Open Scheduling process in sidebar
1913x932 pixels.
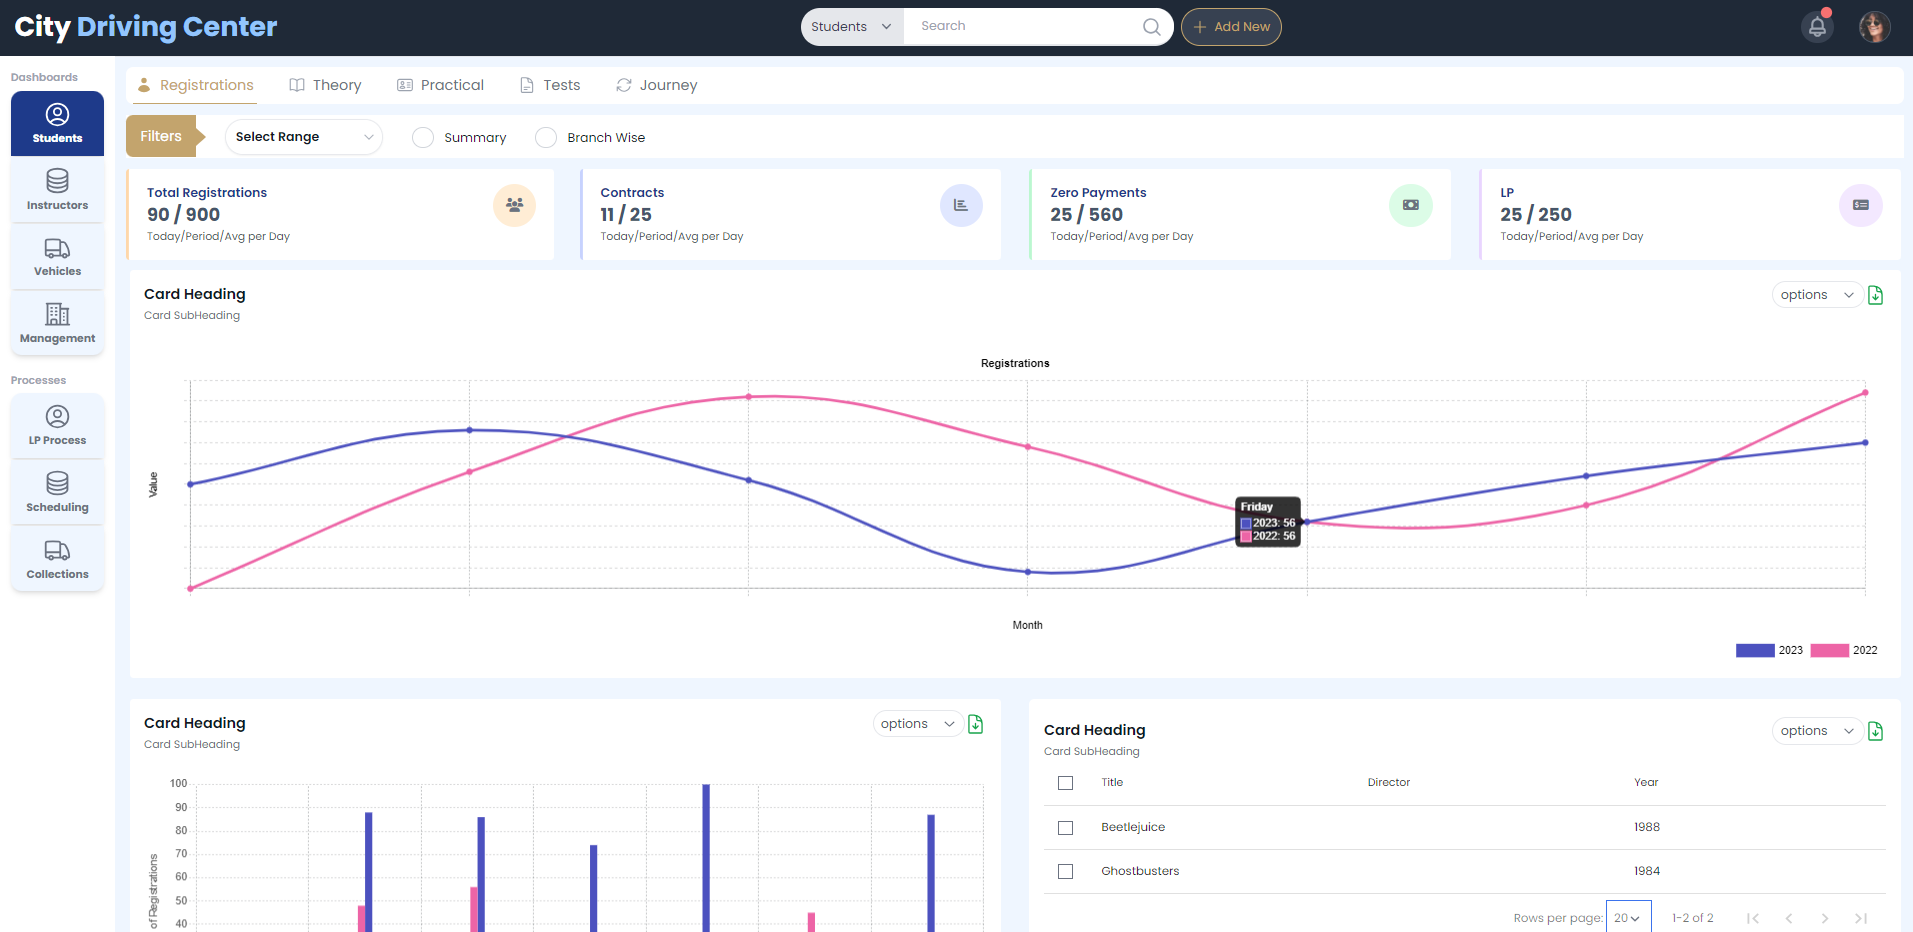pos(57,493)
